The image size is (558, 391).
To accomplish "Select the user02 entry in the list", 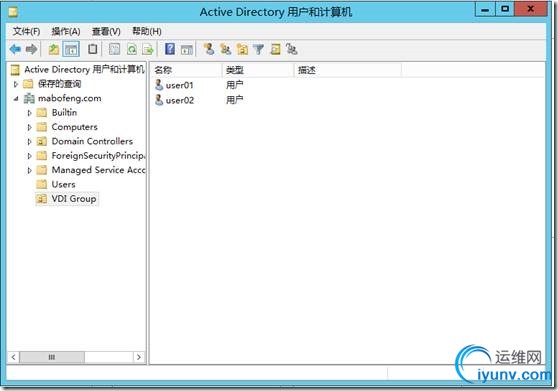I will point(180,100).
